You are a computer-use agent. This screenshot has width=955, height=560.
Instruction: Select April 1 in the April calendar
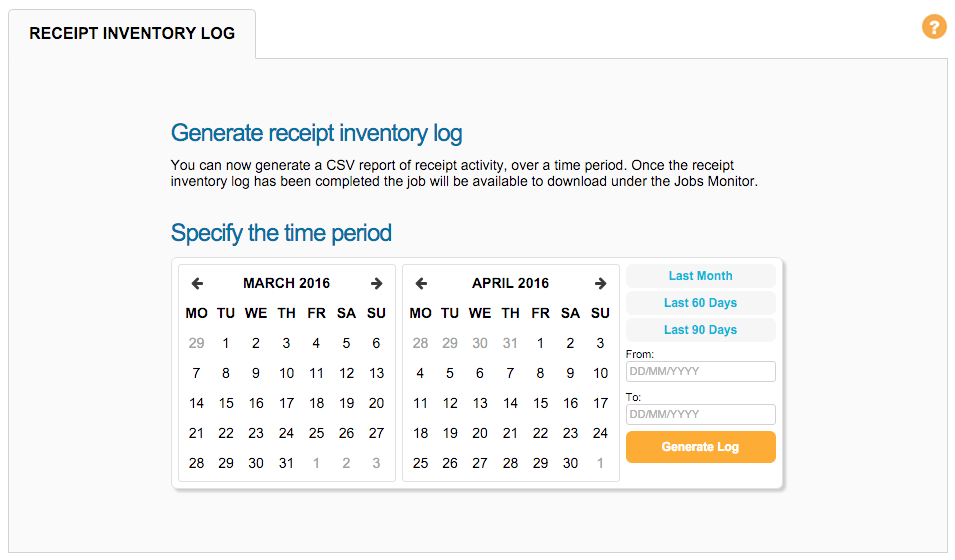(x=540, y=343)
